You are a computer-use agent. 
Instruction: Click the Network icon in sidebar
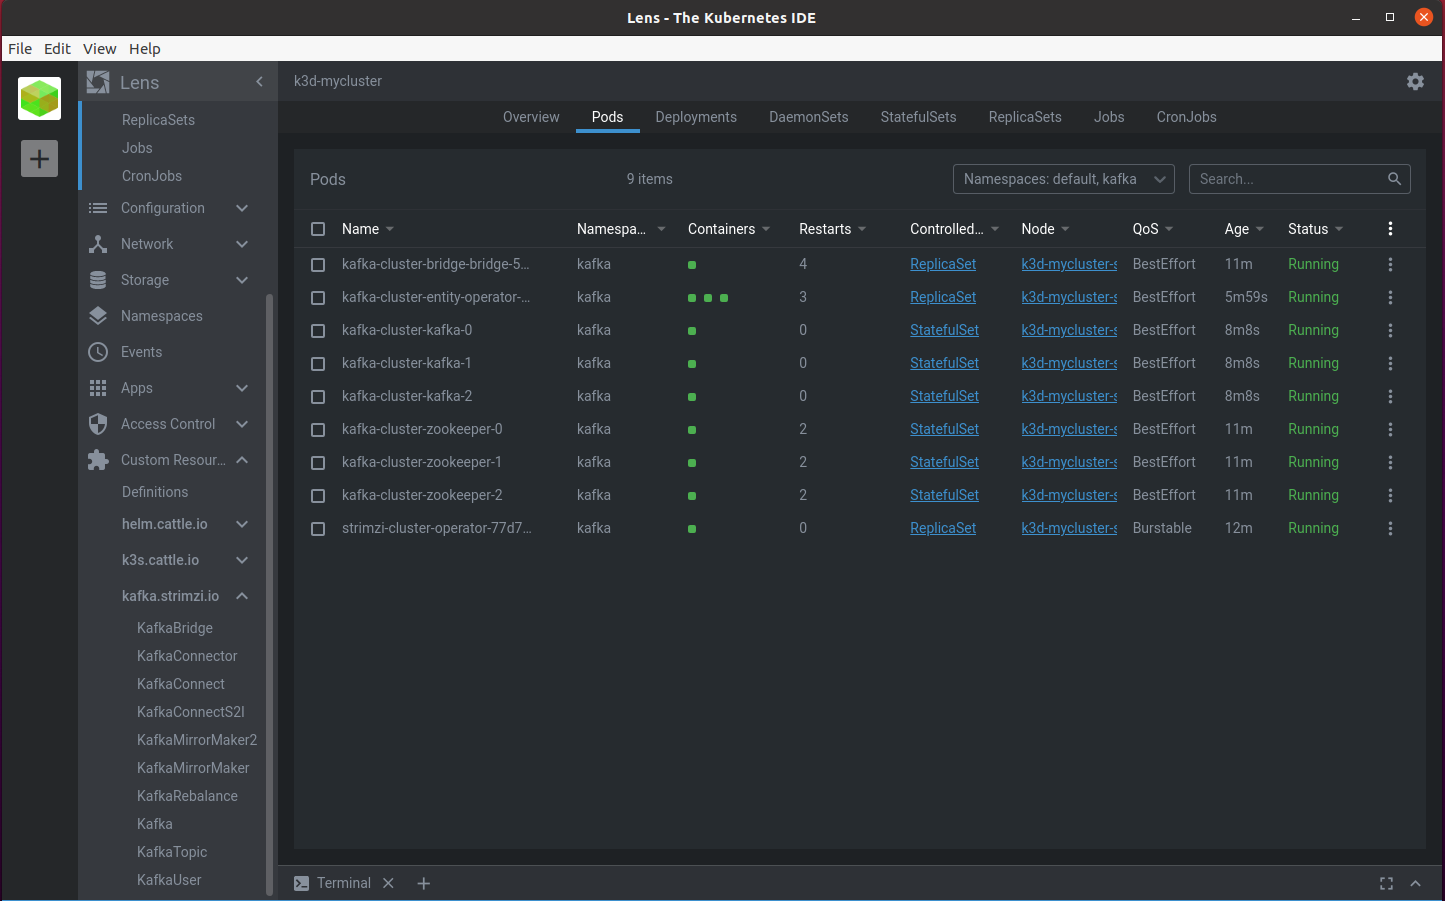pyautogui.click(x=98, y=244)
